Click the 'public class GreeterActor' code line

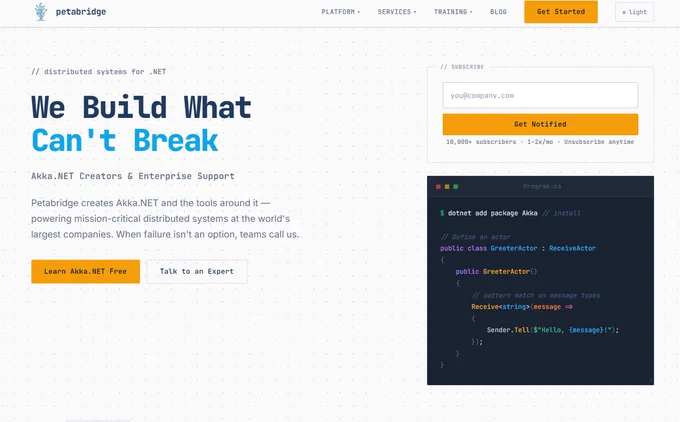(x=518, y=249)
